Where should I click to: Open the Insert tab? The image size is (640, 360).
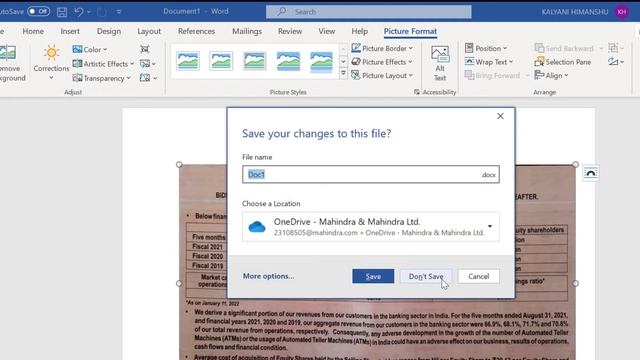70,31
